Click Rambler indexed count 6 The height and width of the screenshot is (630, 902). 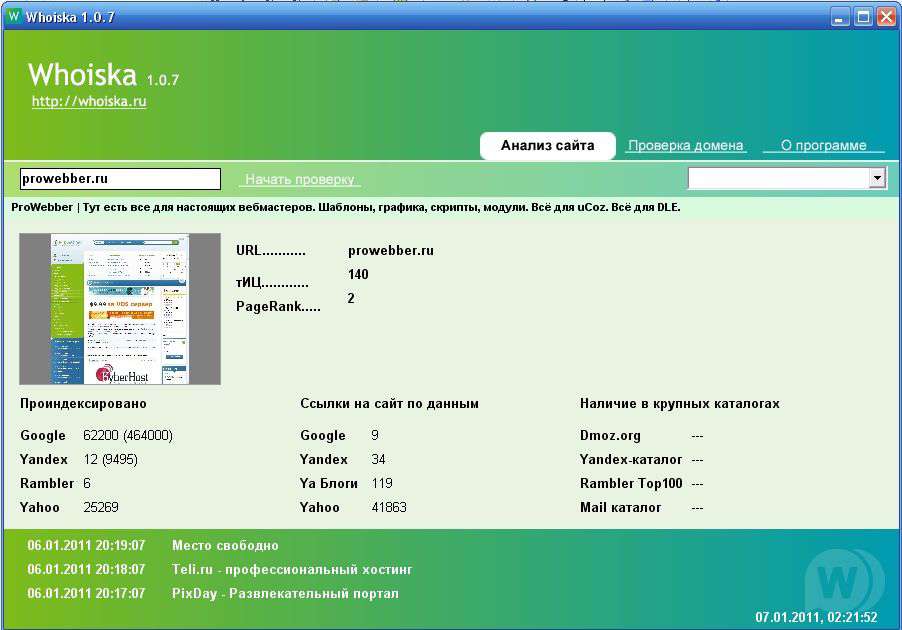[87, 483]
